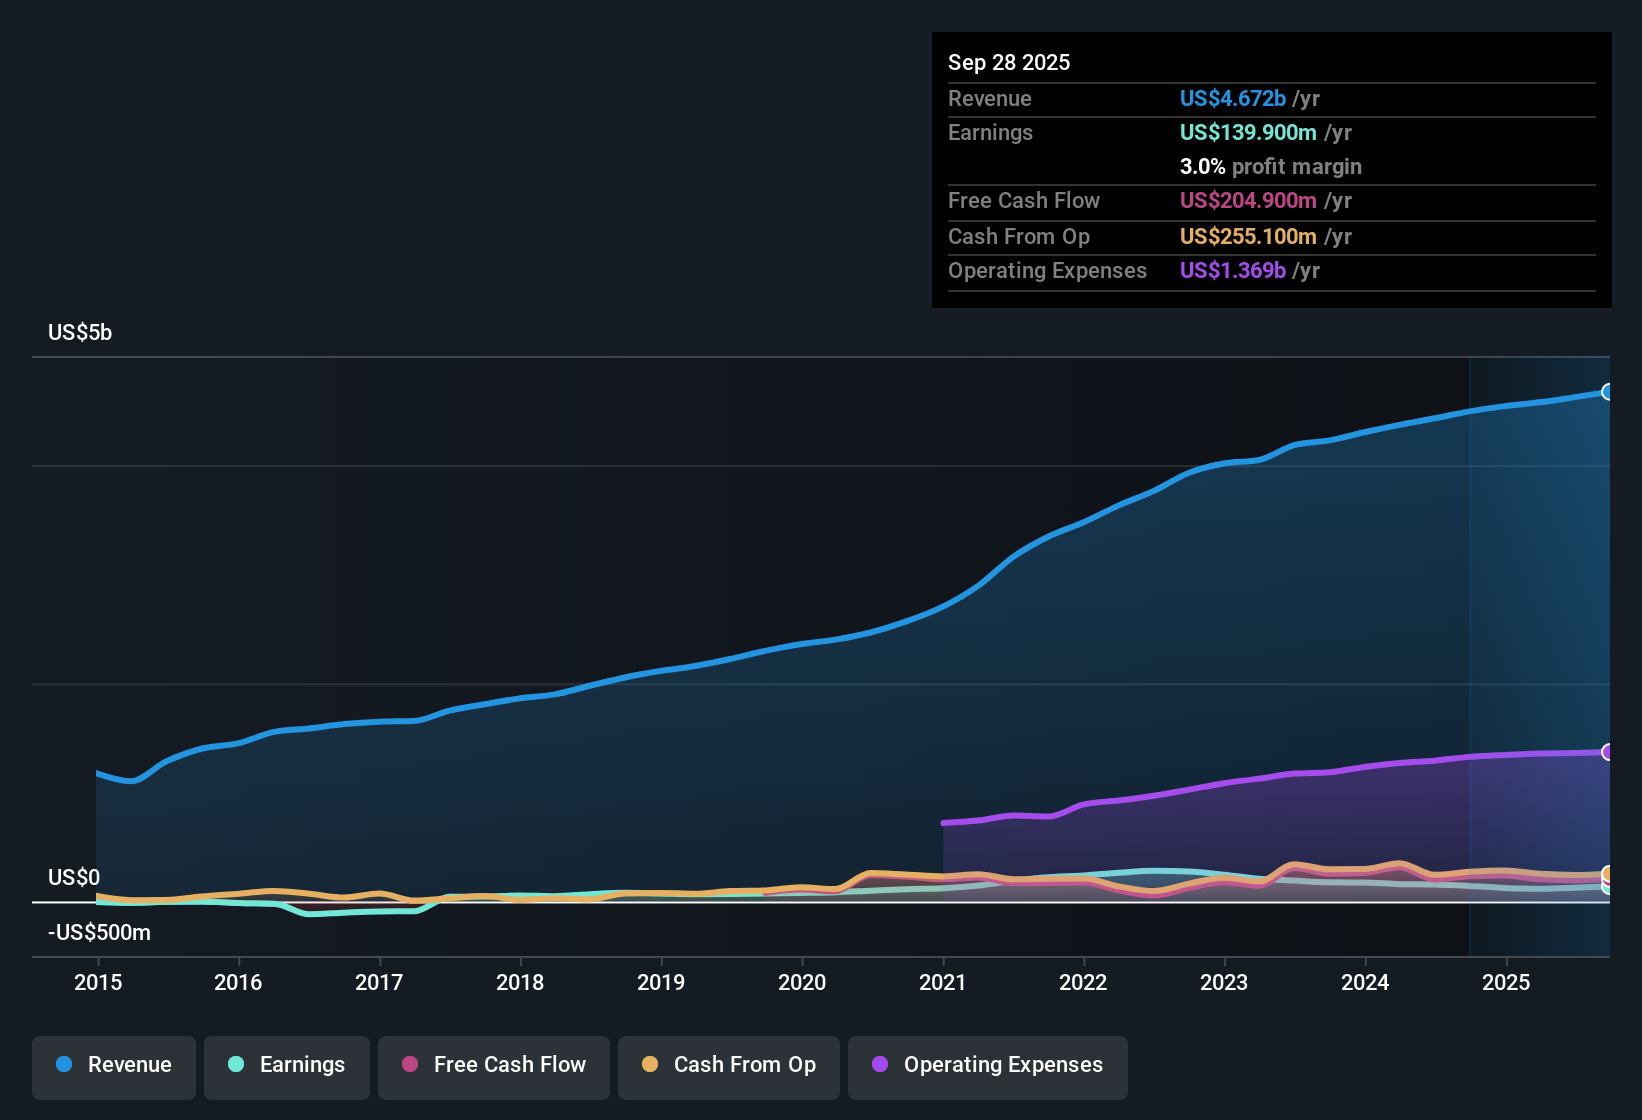1642x1120 pixels.
Task: Open the Free Cash Flow legend item
Action: [x=493, y=1065]
